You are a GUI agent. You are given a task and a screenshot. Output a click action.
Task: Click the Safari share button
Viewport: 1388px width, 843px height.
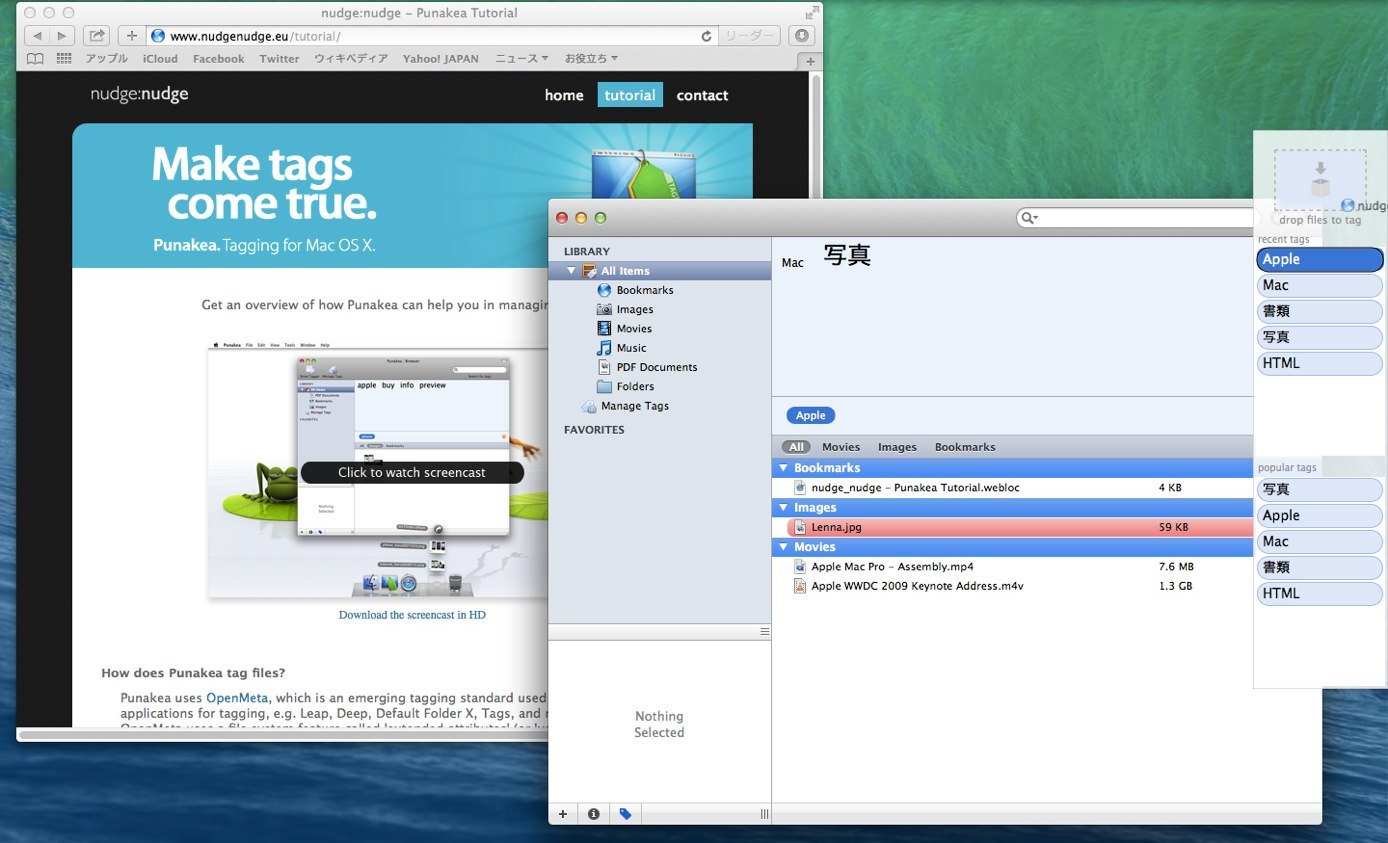tap(96, 36)
